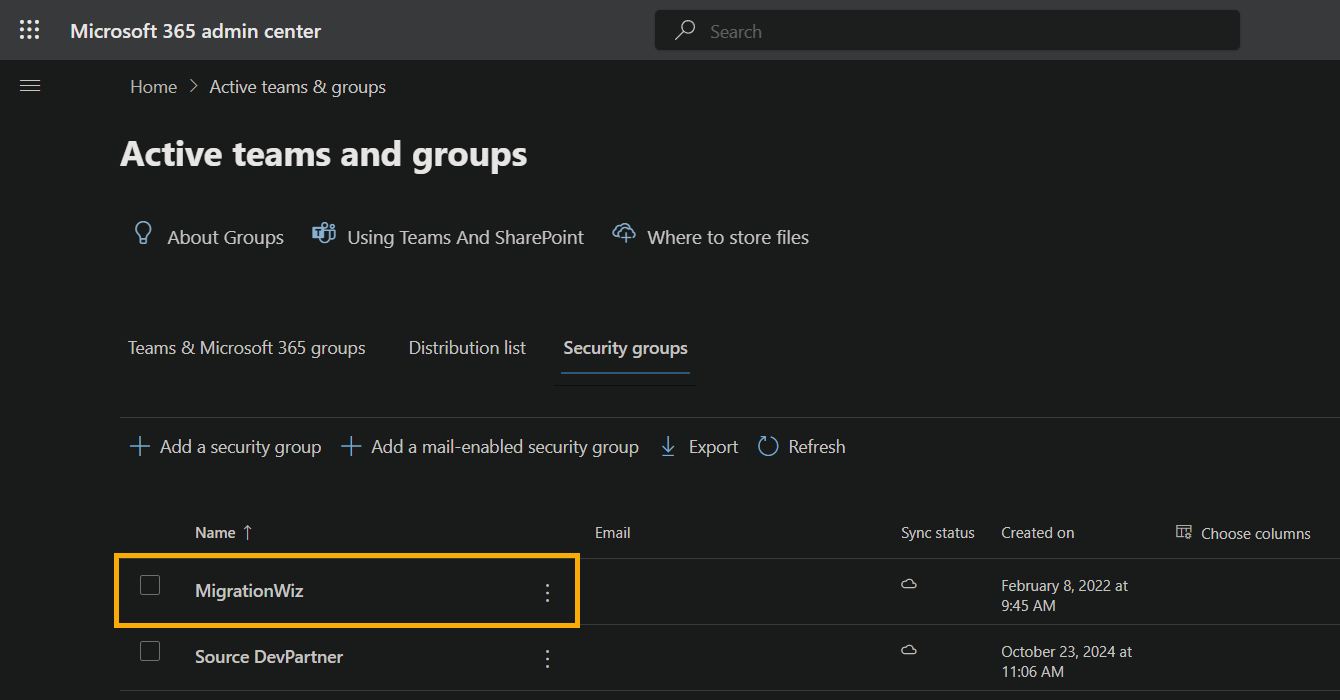Check the MigrationWiz row checkbox
1340x700 pixels.
(150, 585)
